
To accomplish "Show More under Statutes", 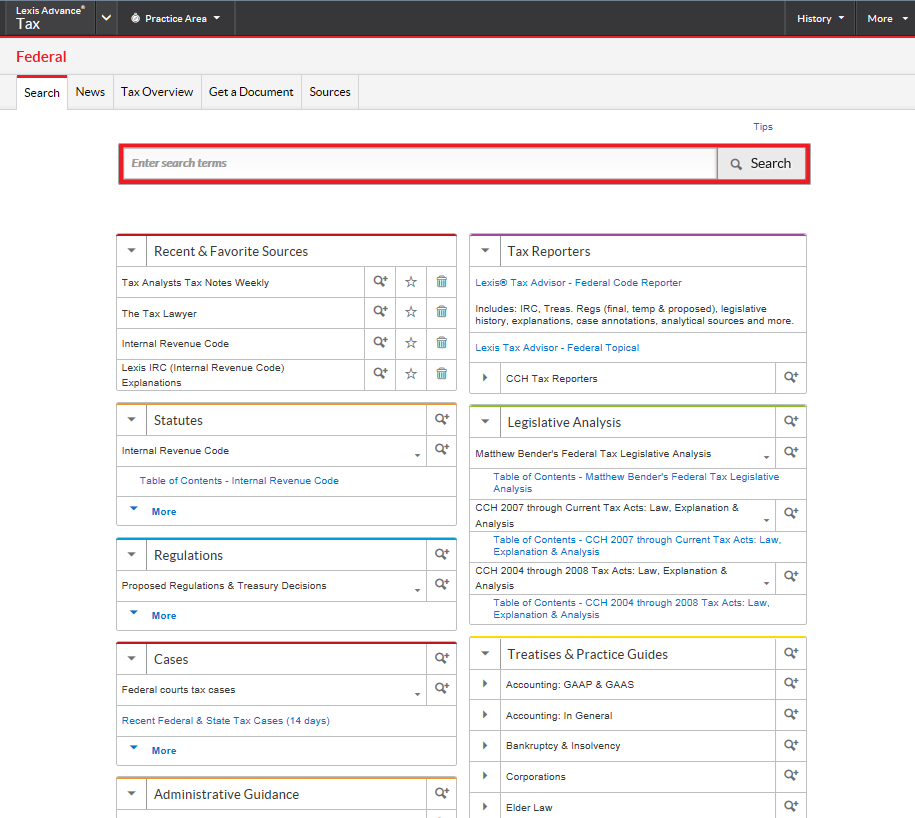I will (164, 511).
